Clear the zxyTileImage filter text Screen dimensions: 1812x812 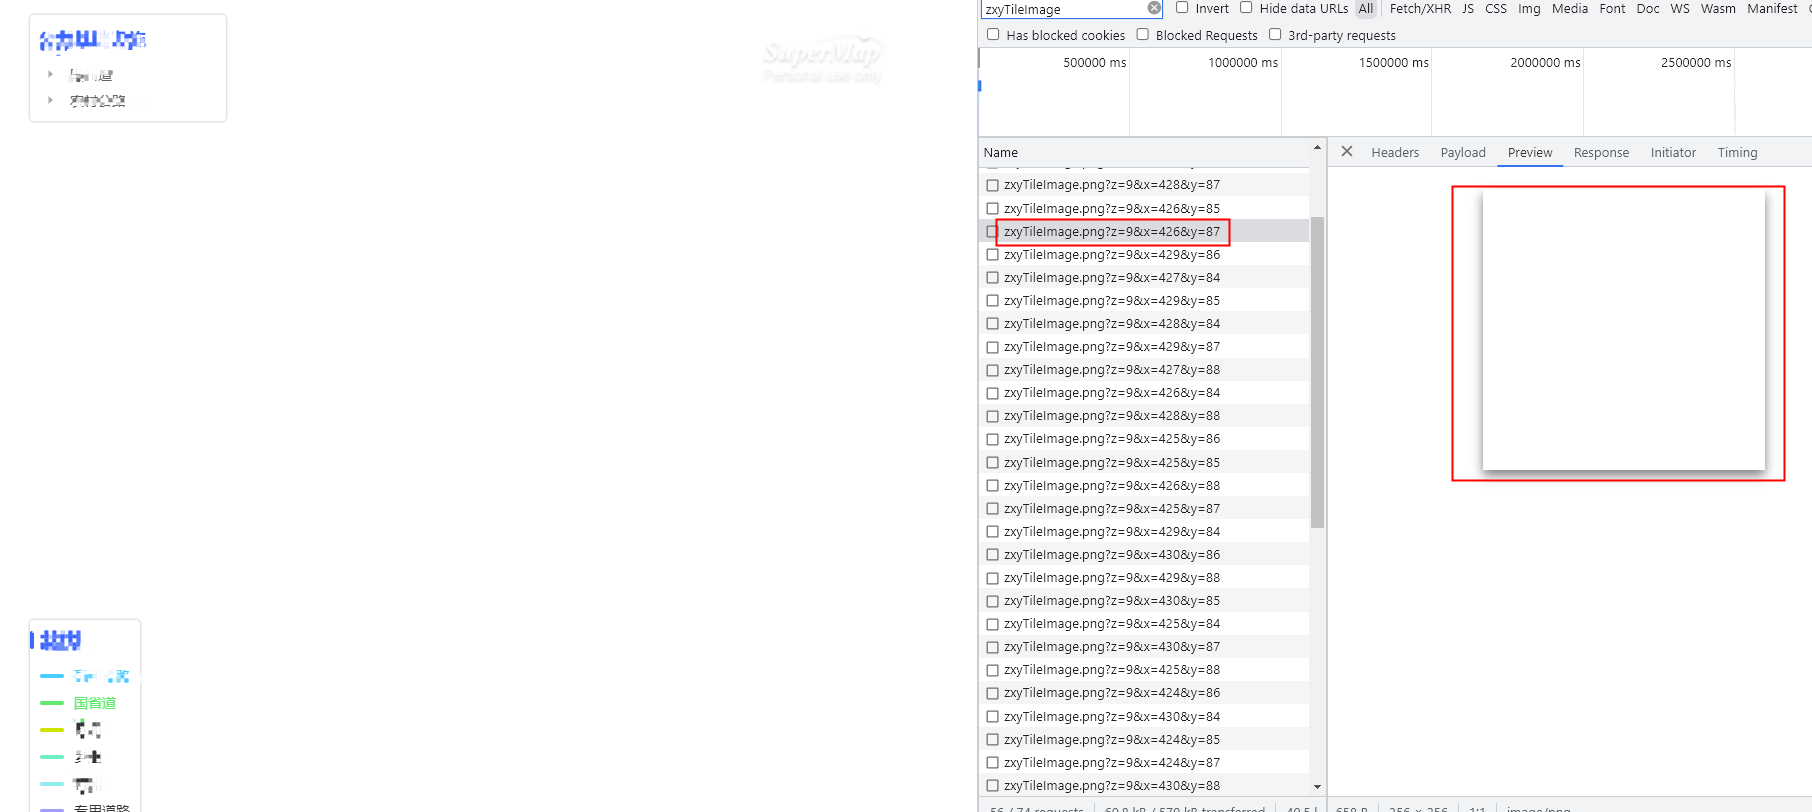[x=1154, y=8]
